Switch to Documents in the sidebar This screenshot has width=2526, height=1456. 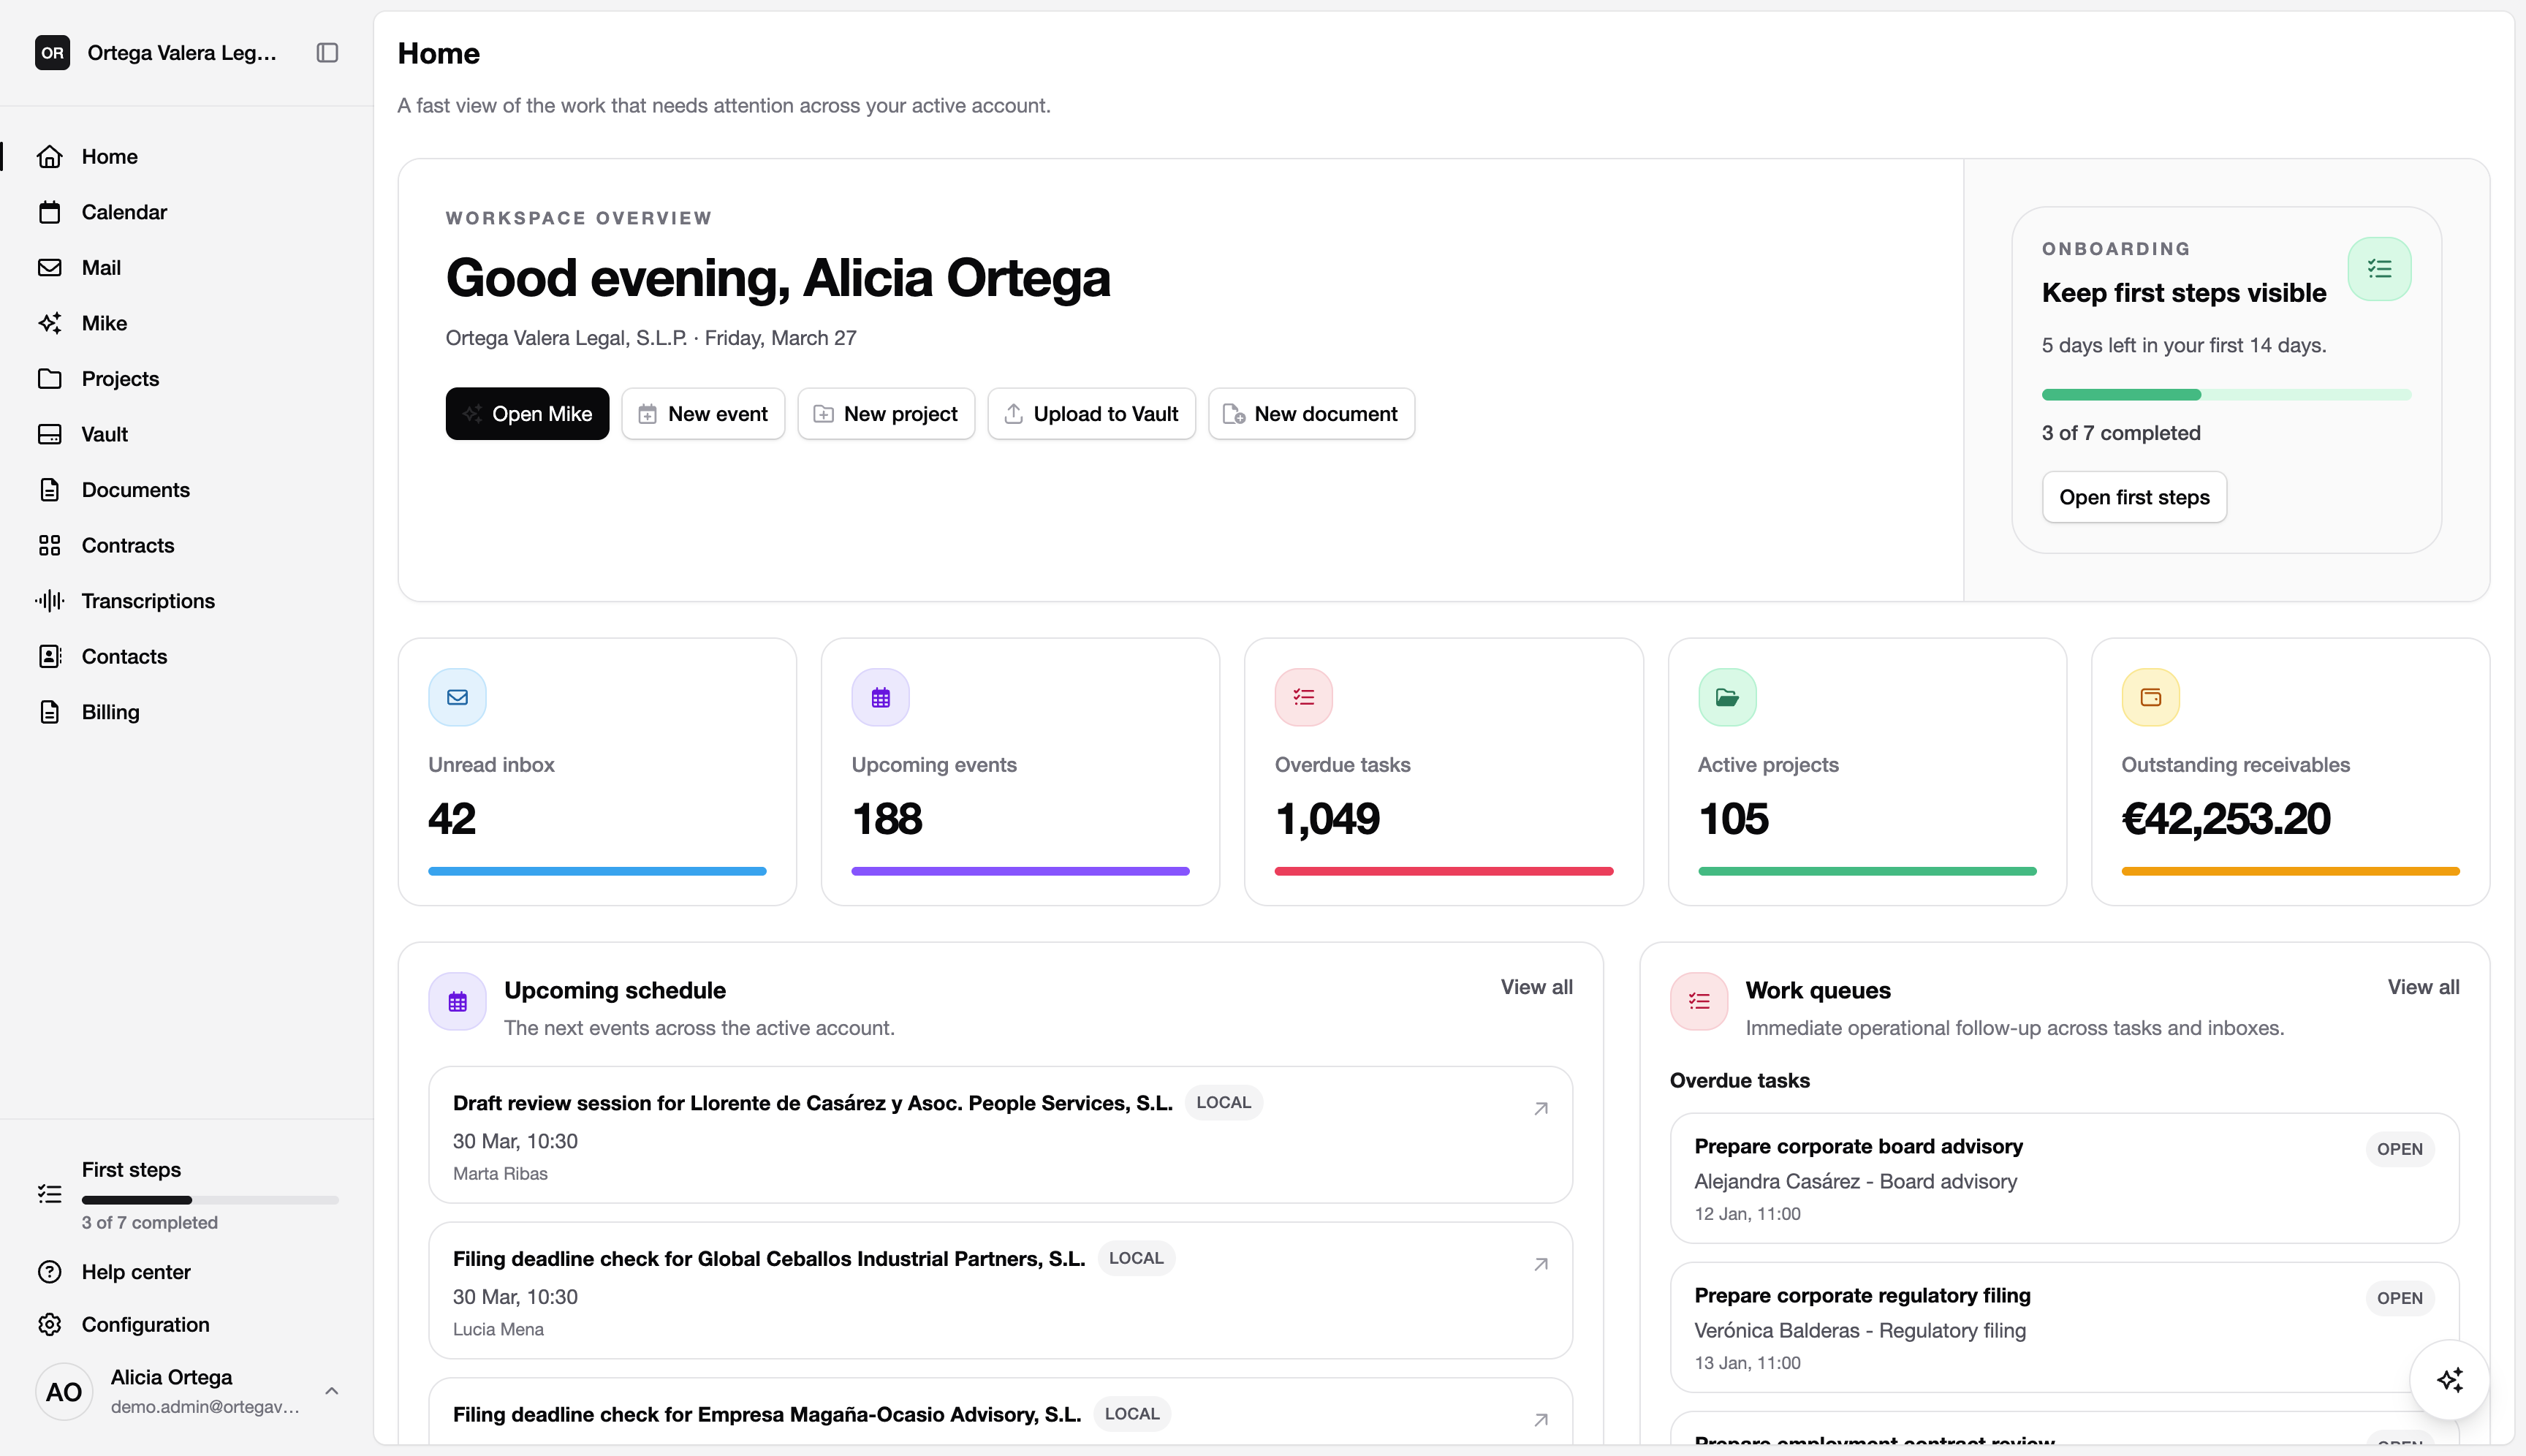coord(135,489)
